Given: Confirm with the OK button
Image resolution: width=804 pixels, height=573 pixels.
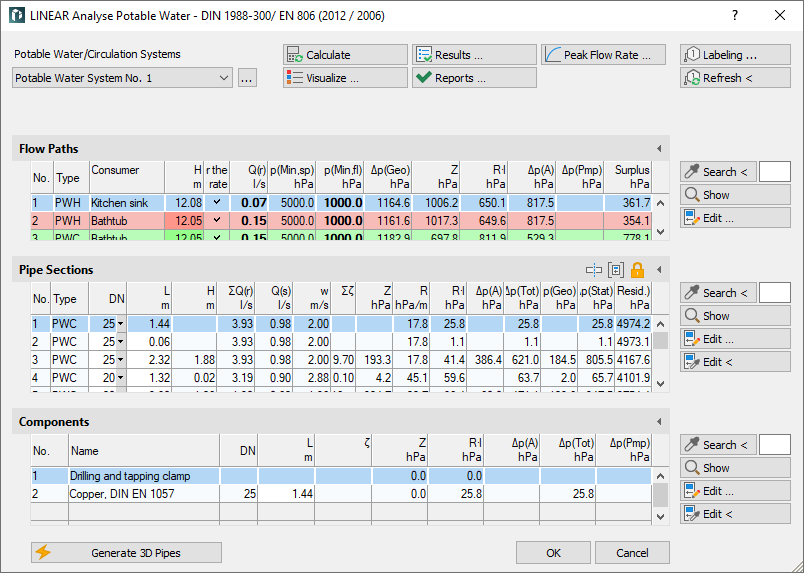Looking at the screenshot, I should click(x=553, y=552).
